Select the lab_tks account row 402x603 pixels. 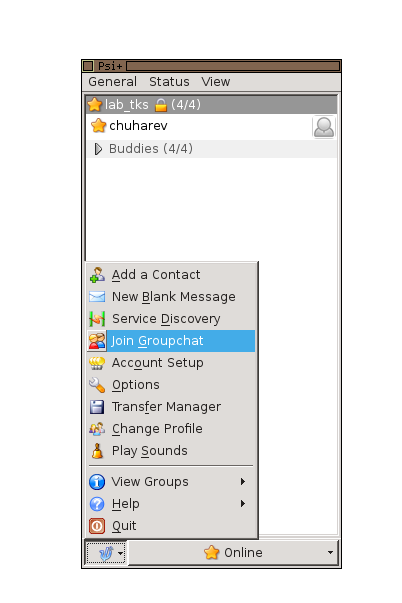point(211,105)
